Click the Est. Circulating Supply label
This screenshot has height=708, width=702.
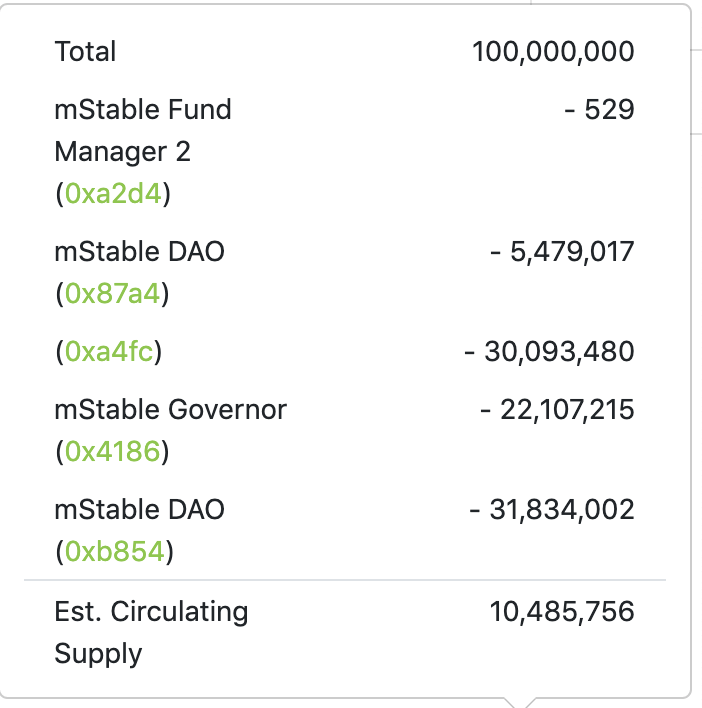pyautogui.click(x=151, y=633)
